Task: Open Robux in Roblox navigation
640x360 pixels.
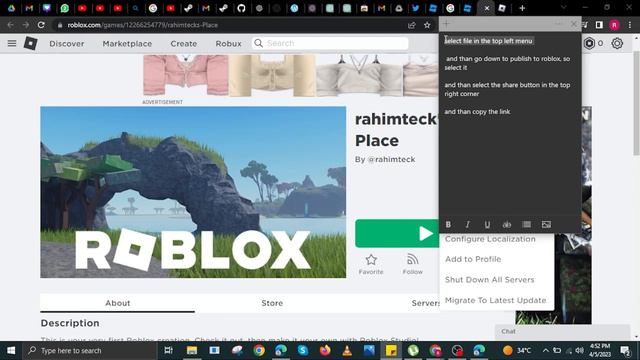Action: tap(229, 44)
